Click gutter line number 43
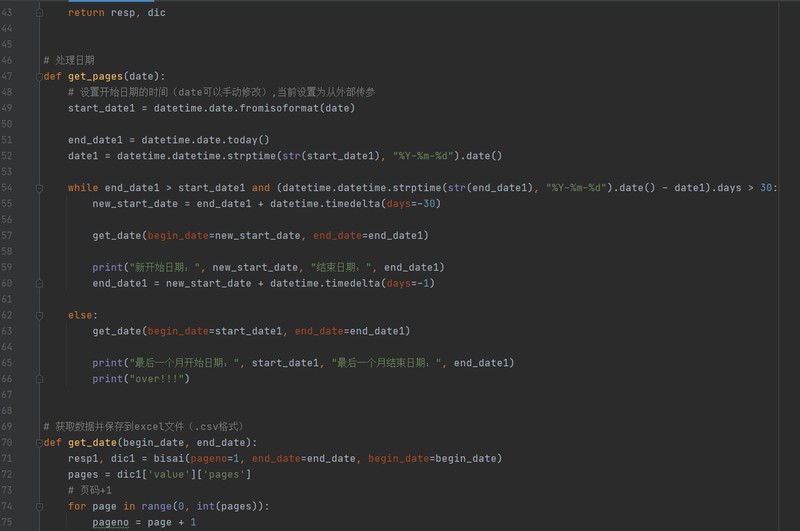This screenshot has height=531, width=800. 7,13
